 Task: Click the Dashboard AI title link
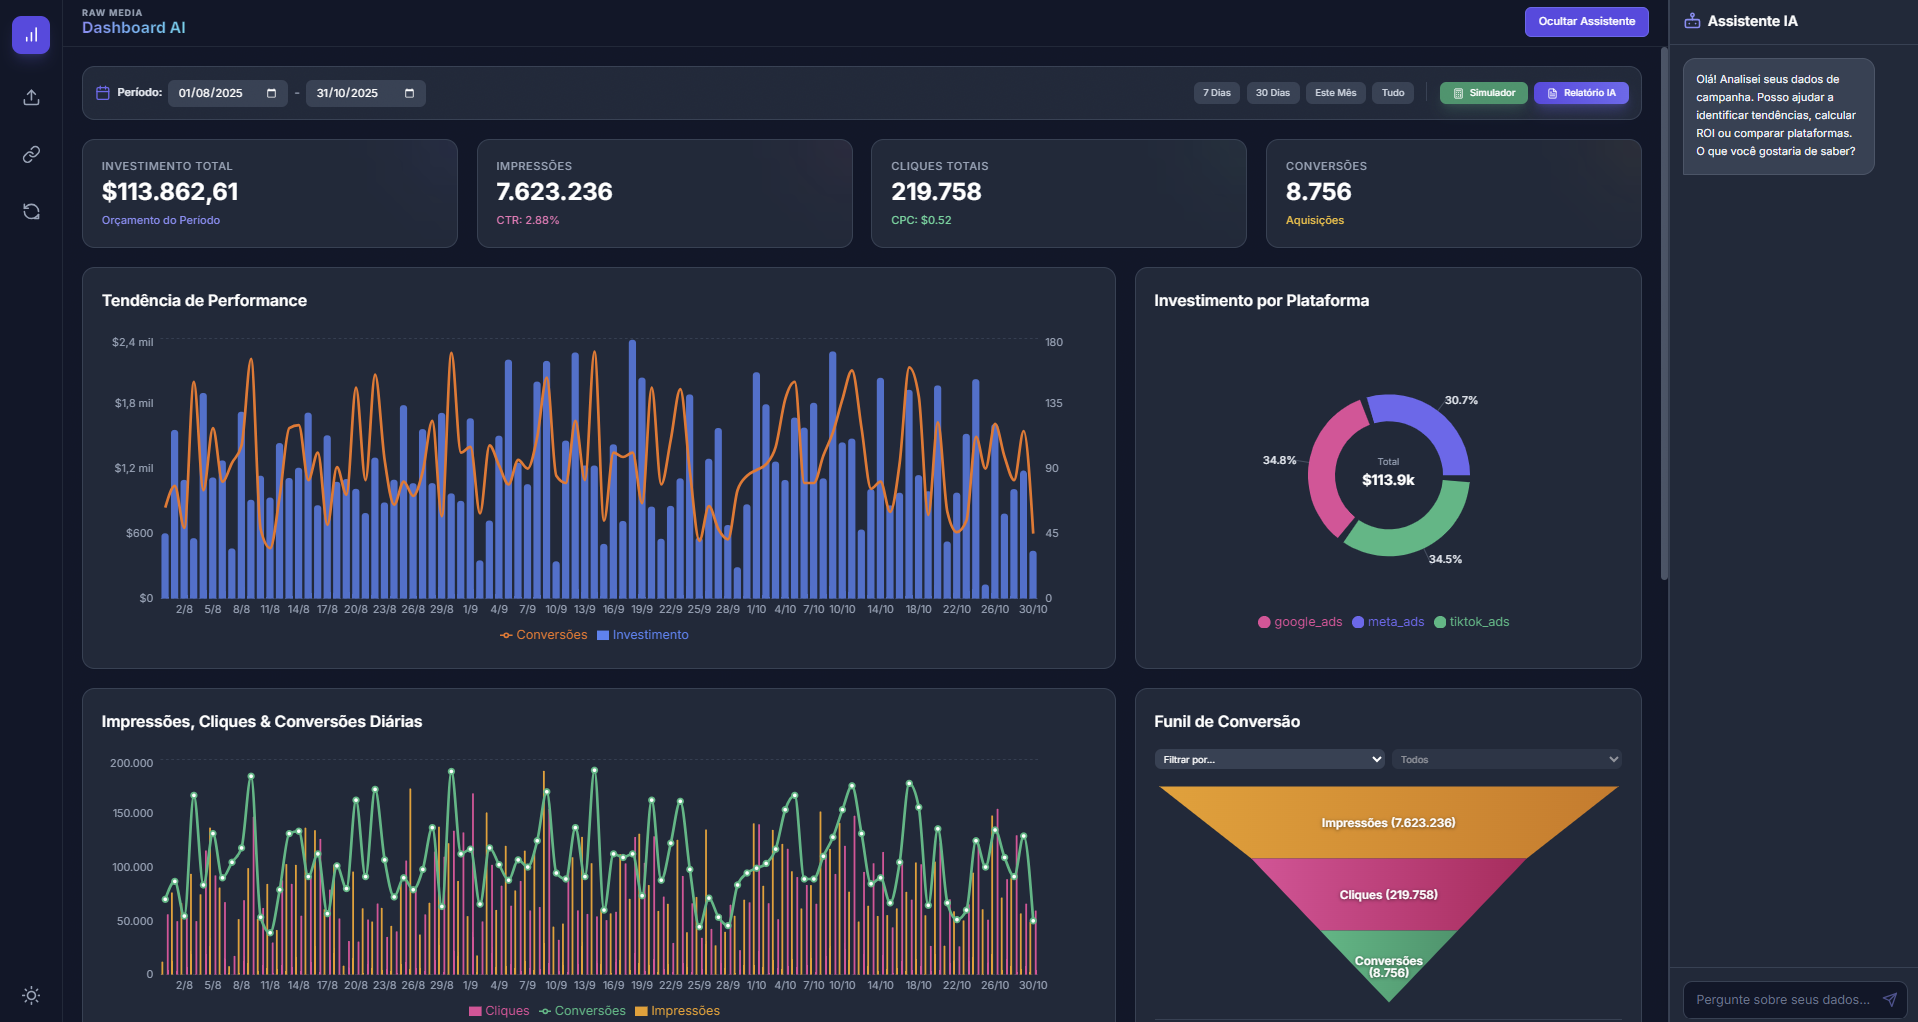134,28
